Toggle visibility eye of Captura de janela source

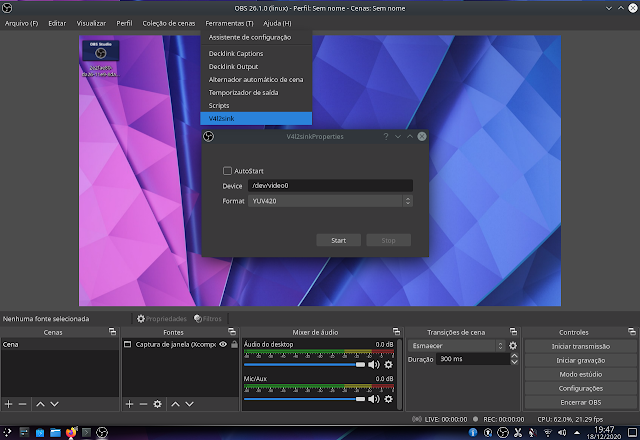(x=223, y=344)
